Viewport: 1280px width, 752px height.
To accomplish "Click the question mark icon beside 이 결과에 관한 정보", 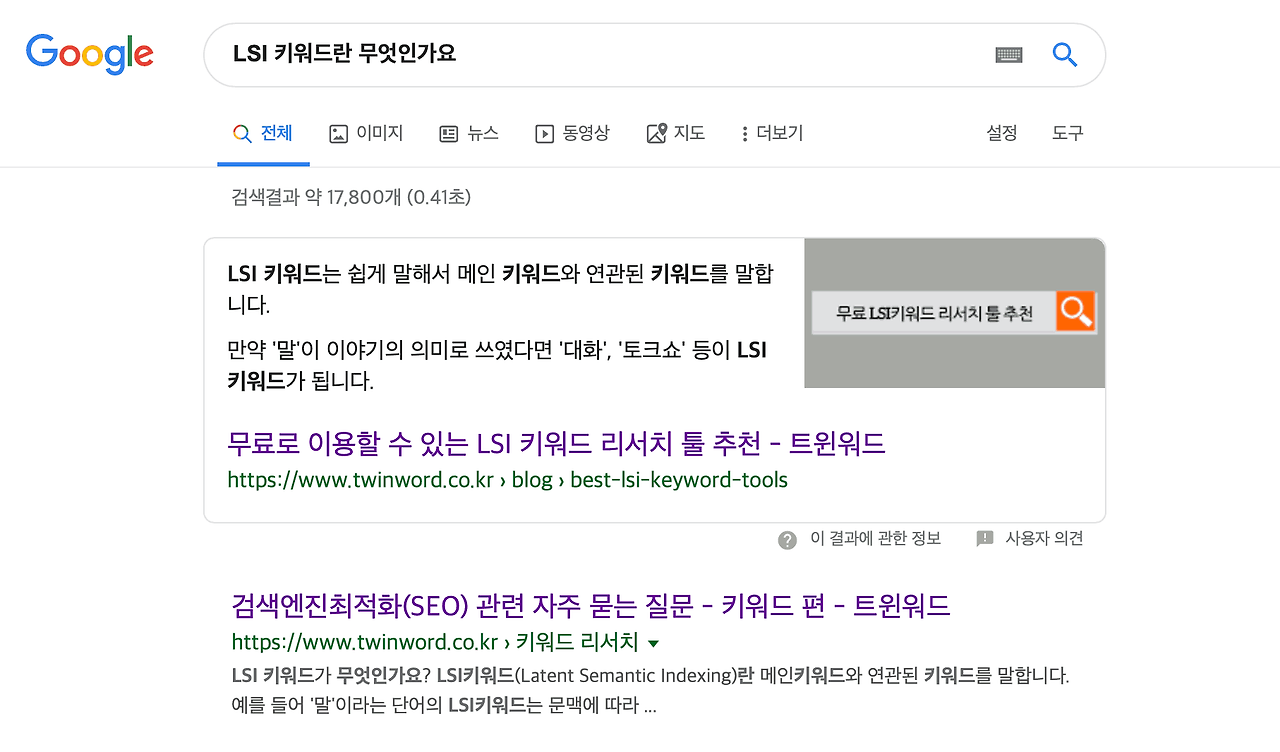I will pyautogui.click(x=788, y=540).
